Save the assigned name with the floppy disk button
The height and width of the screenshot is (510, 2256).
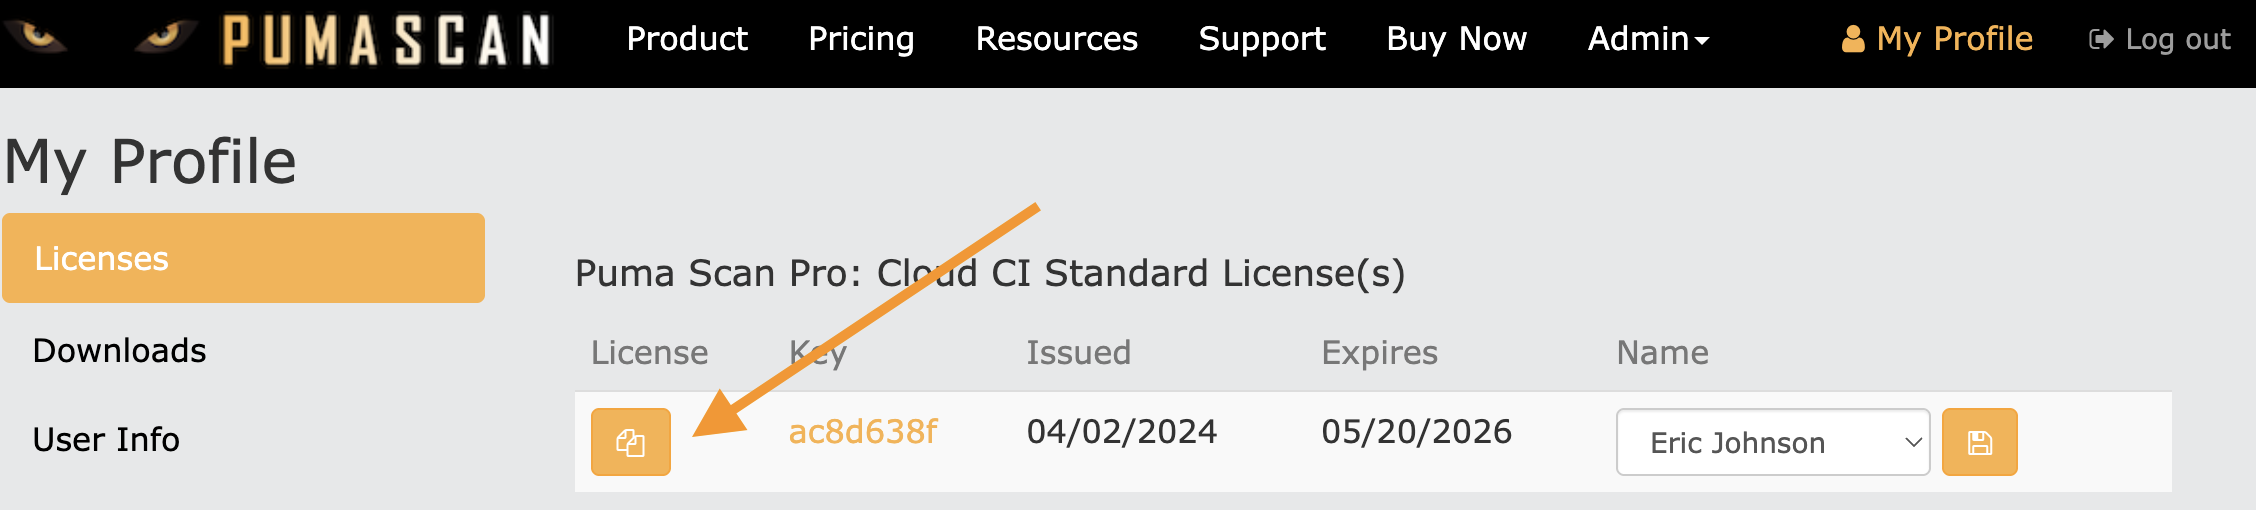coord(1979,442)
